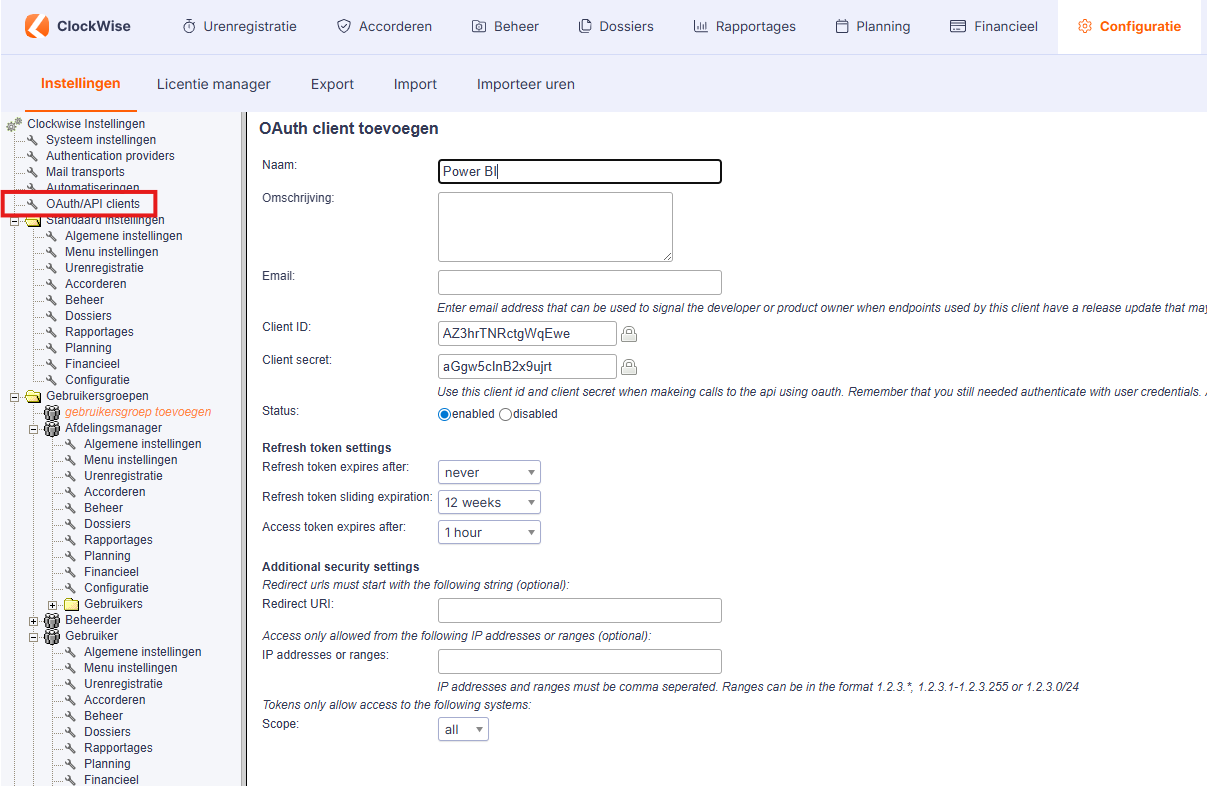Click the Rapportages chart icon

(x=703, y=26)
